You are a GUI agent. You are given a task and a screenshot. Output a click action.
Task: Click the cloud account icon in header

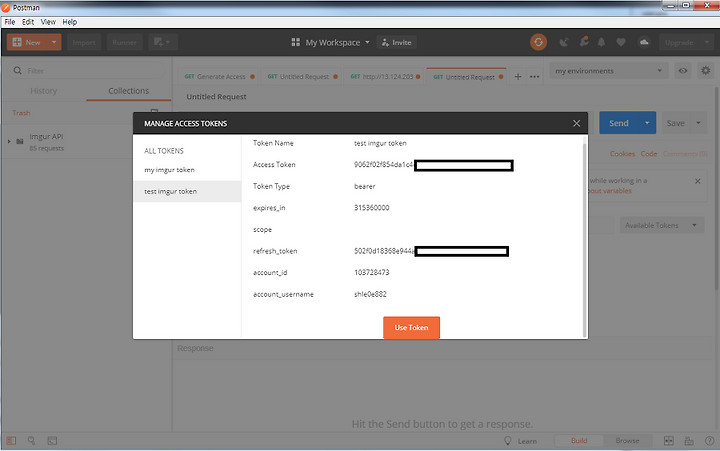[644, 42]
